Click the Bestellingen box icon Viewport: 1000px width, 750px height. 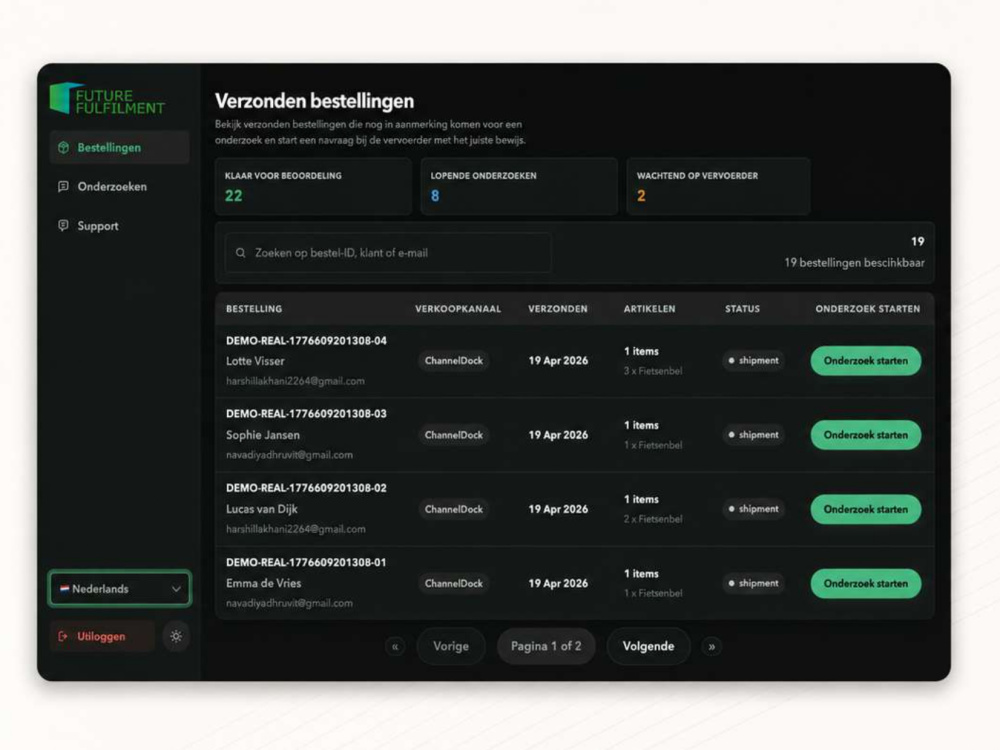[63, 147]
